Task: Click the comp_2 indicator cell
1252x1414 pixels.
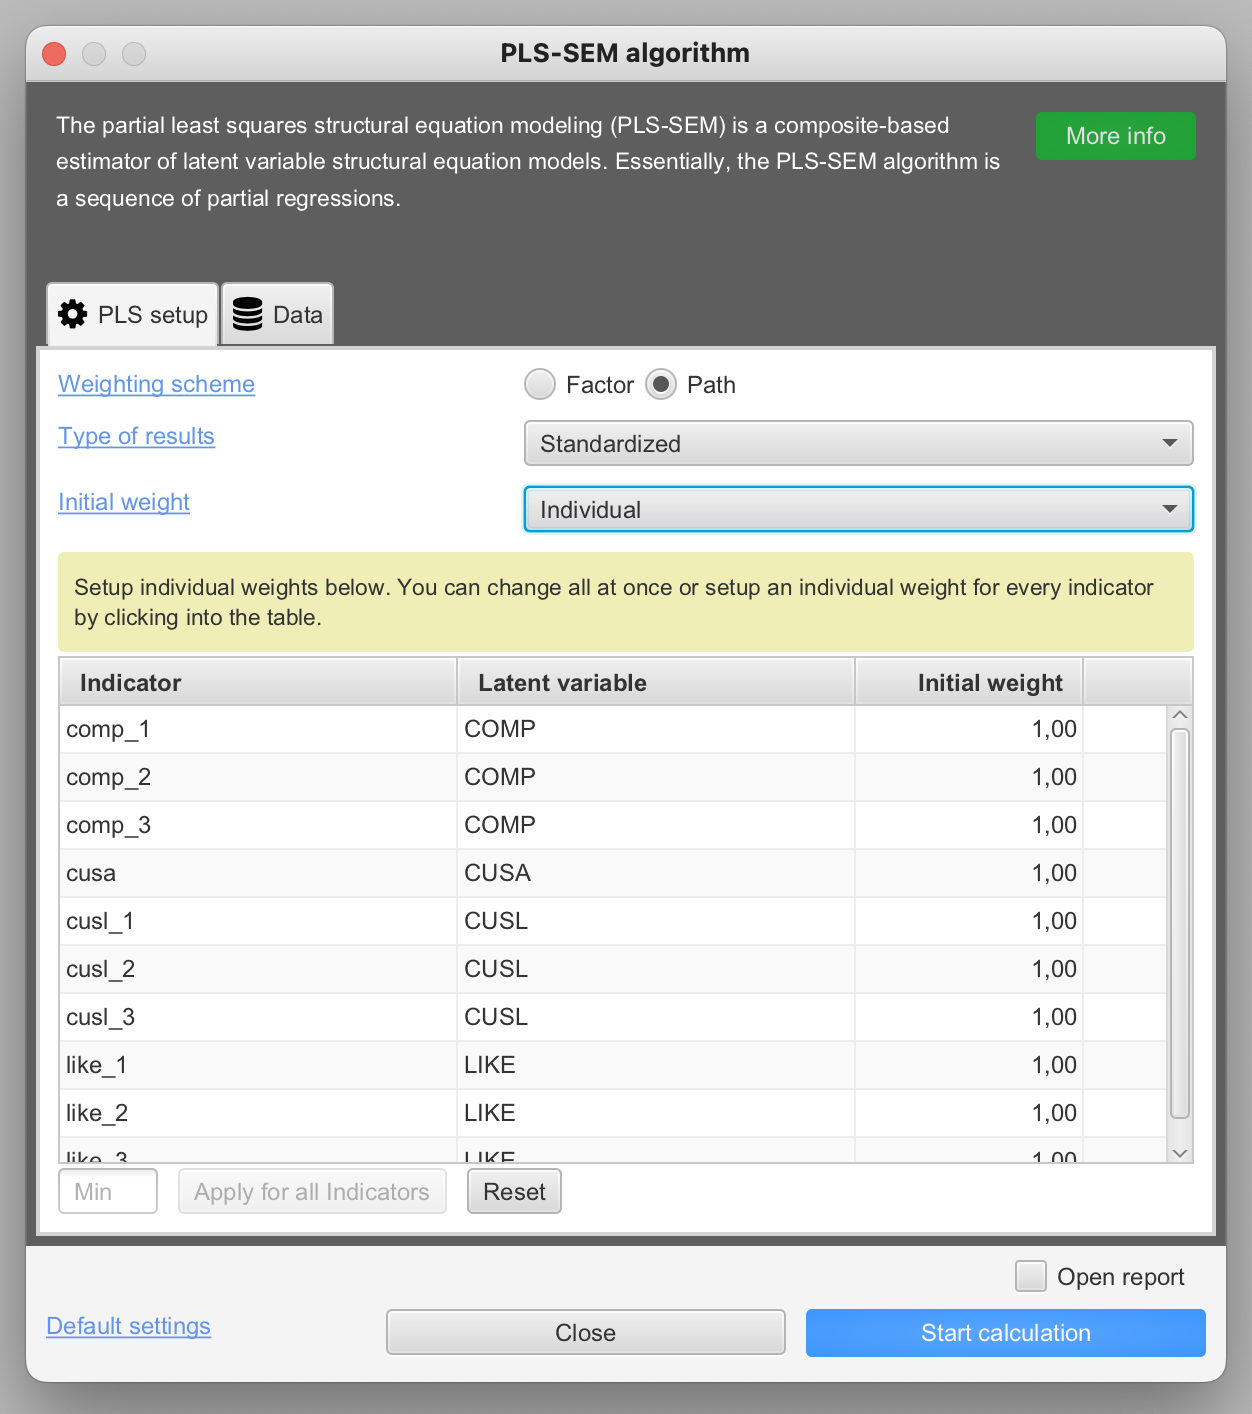Action: tap(258, 777)
